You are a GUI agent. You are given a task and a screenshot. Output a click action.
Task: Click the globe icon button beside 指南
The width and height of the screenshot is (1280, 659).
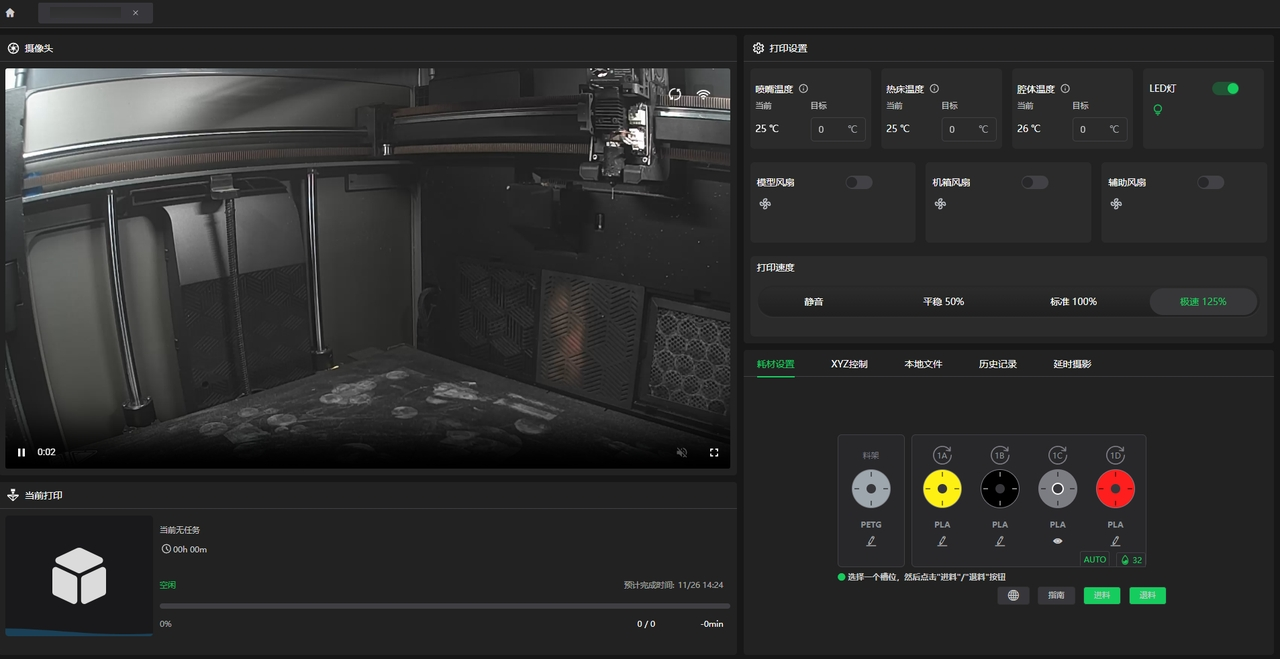click(1013, 595)
